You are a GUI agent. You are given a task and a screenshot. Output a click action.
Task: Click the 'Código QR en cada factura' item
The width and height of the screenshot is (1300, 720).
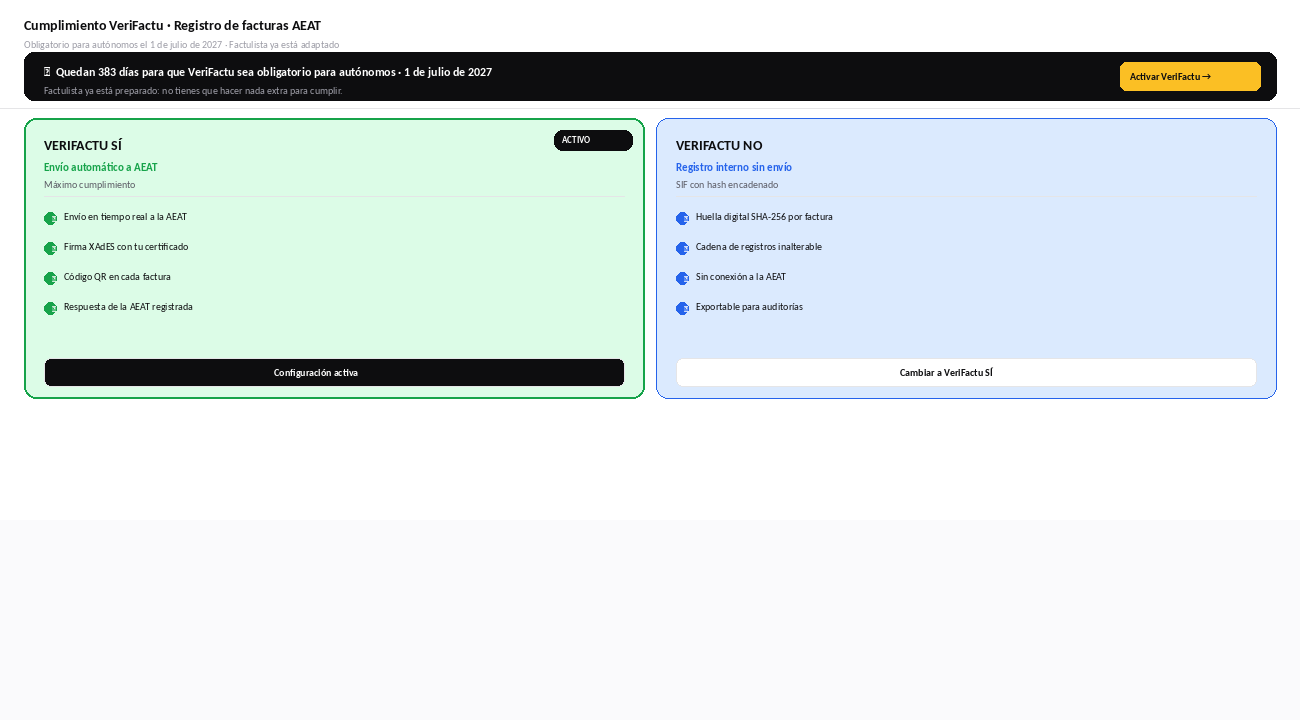click(x=117, y=277)
